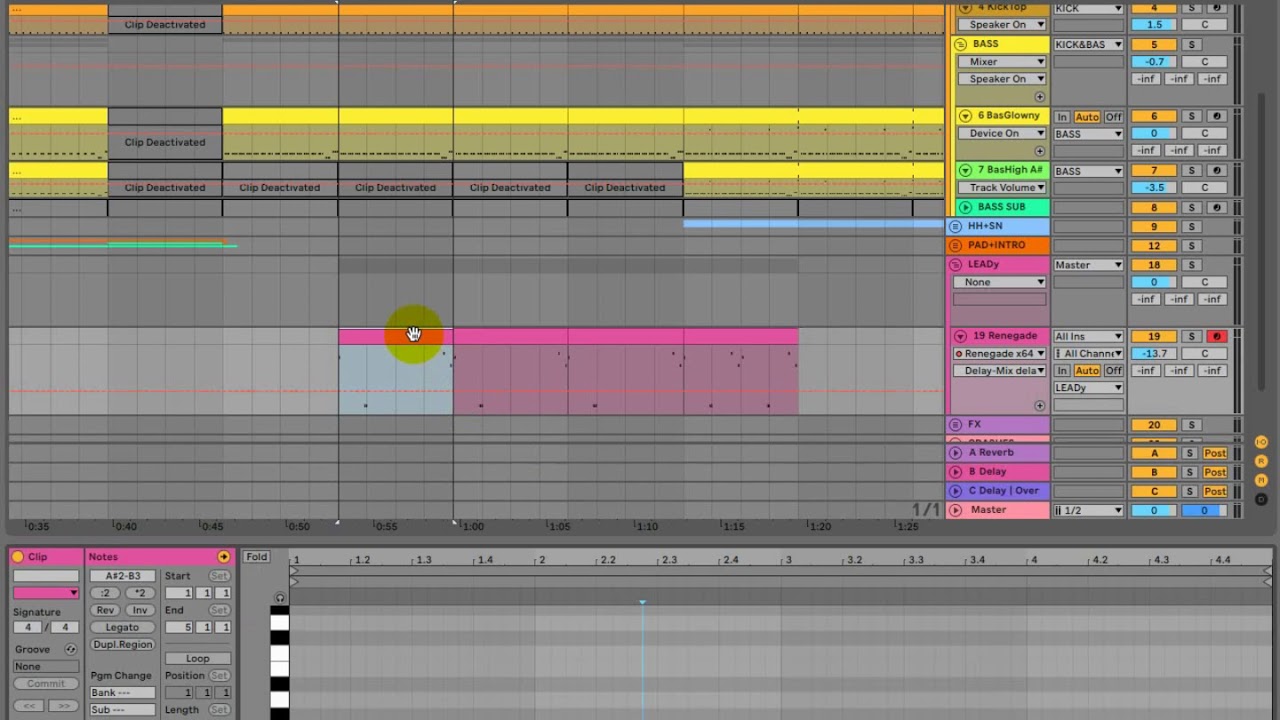Open the All Ins input dropdown
This screenshot has width=1280, height=720.
pos(1088,337)
